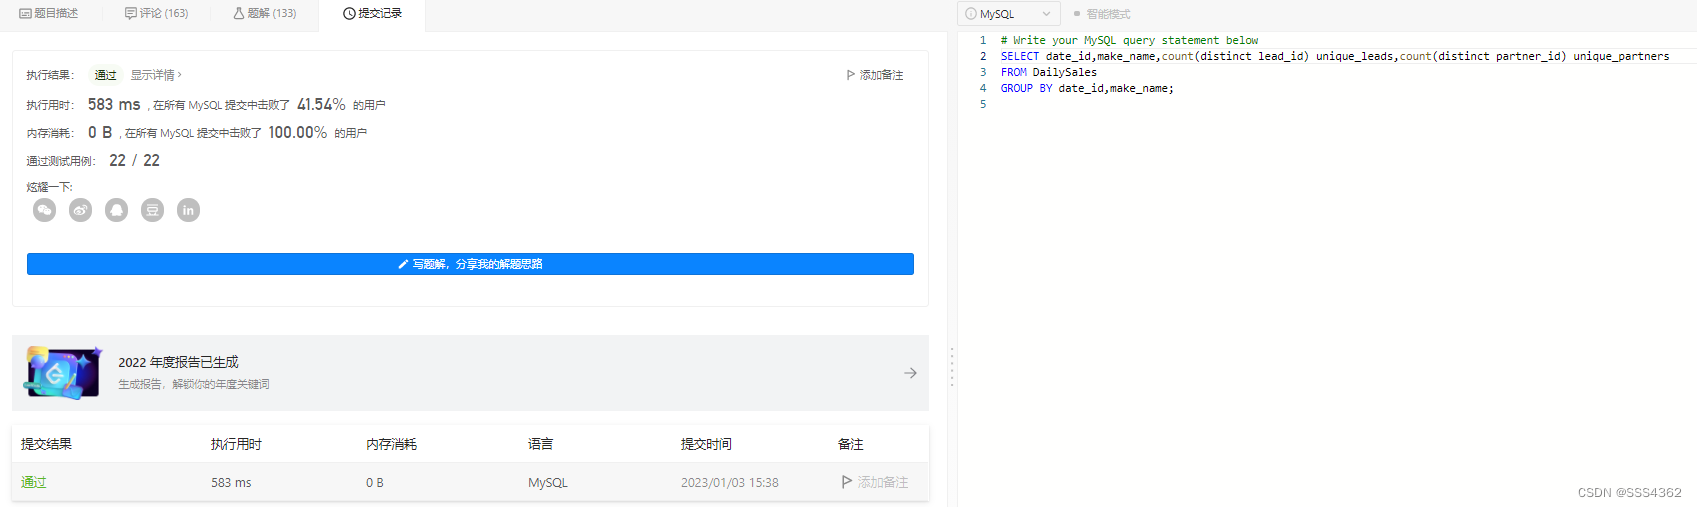Viewport: 1697px width, 507px height.
Task: Click the 提交结果 column header
Action: point(46,444)
